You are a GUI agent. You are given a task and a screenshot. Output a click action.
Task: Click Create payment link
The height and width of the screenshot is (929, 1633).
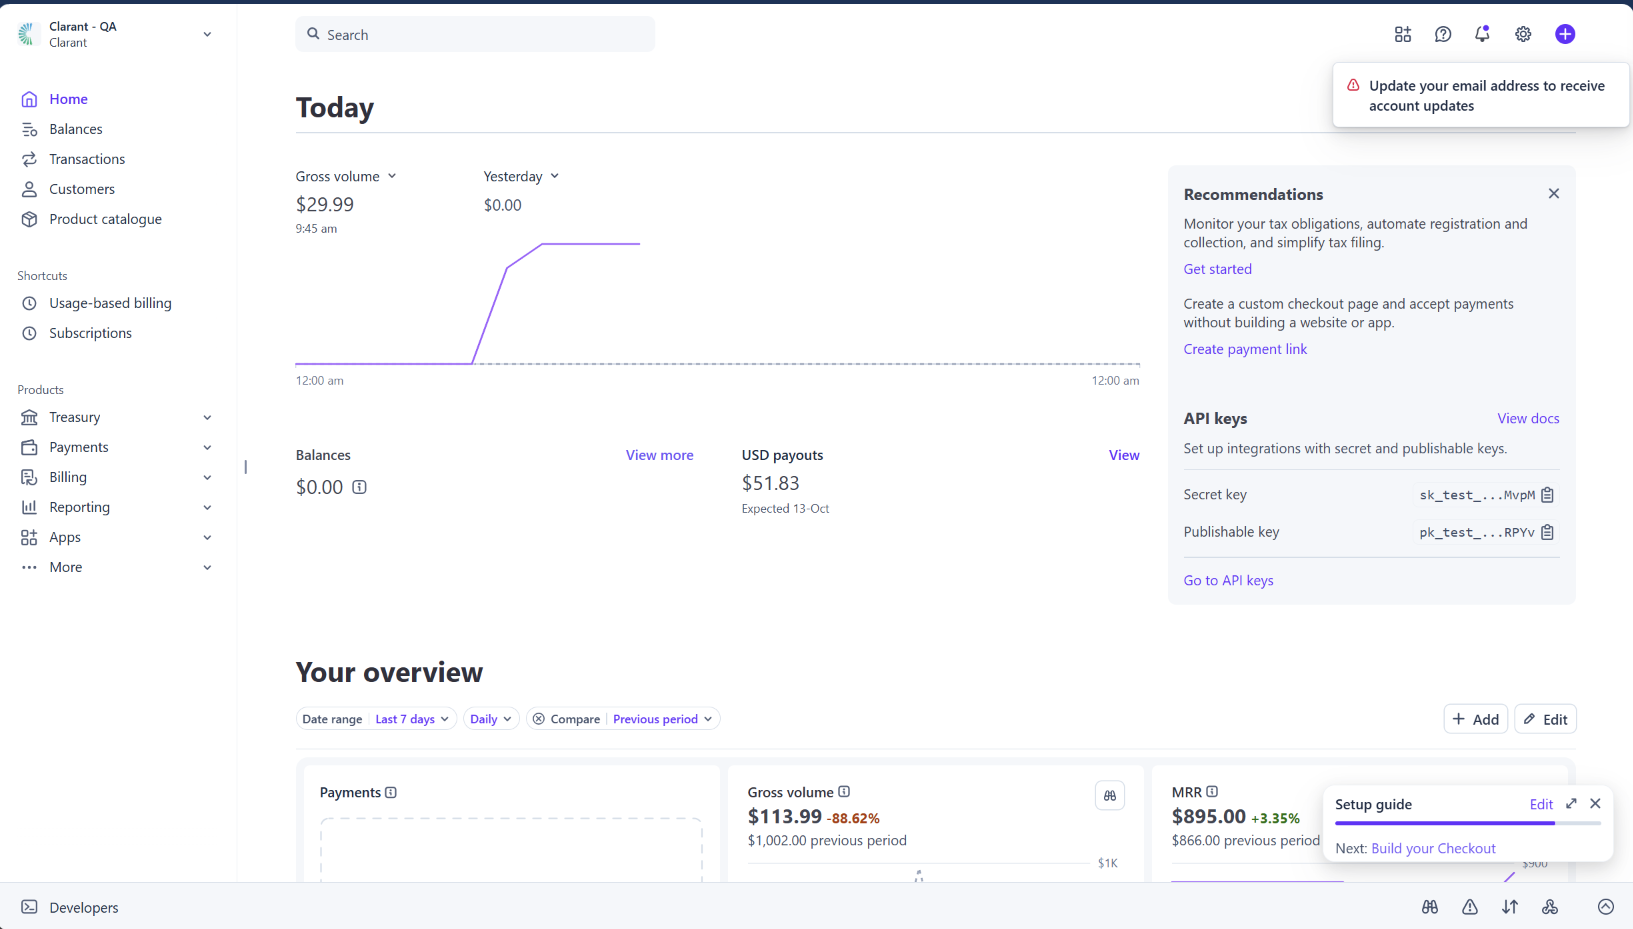click(x=1245, y=349)
